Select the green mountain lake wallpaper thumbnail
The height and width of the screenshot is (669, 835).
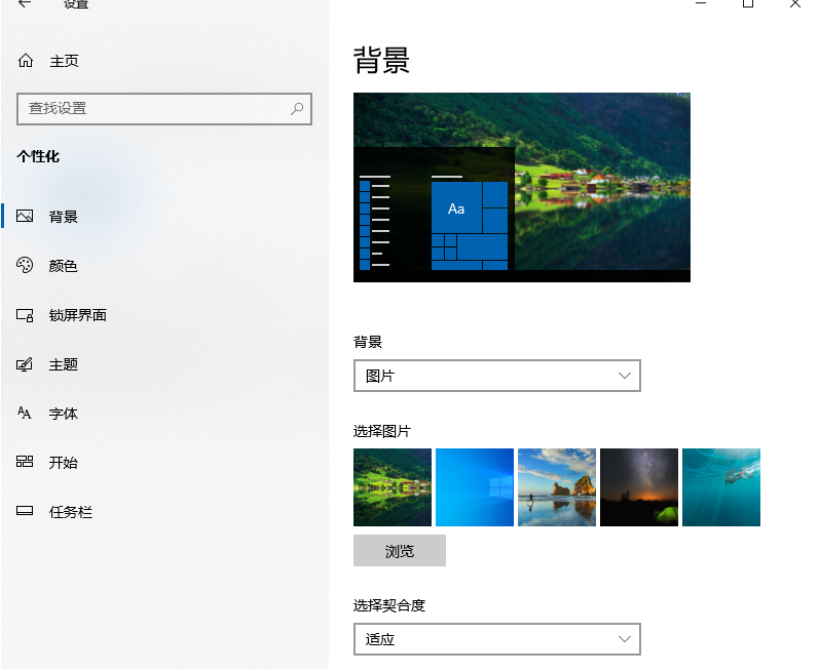(392, 486)
